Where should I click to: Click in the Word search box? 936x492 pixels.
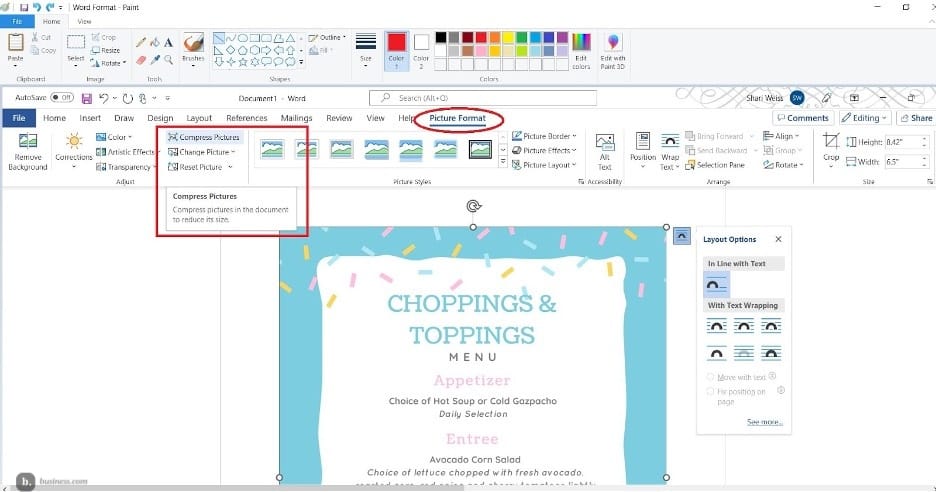483,98
